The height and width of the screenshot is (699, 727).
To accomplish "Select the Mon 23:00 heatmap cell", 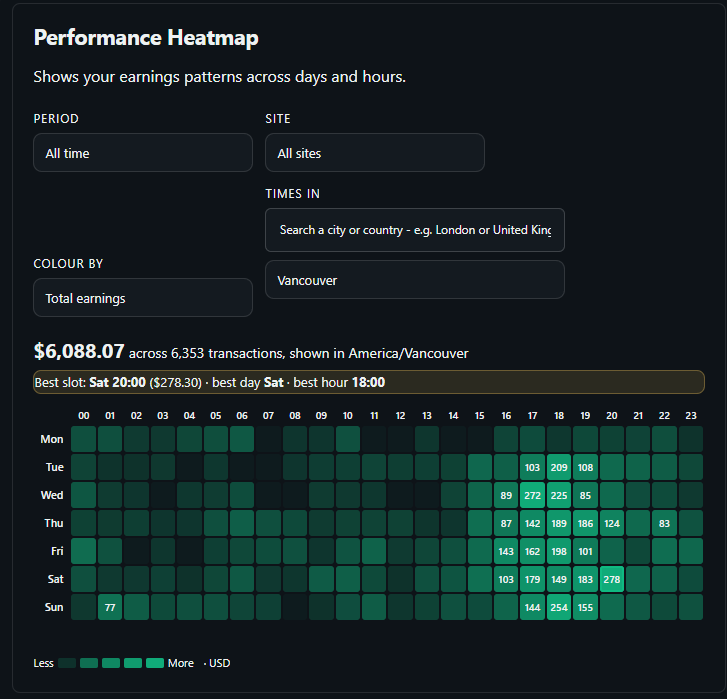I will click(691, 439).
